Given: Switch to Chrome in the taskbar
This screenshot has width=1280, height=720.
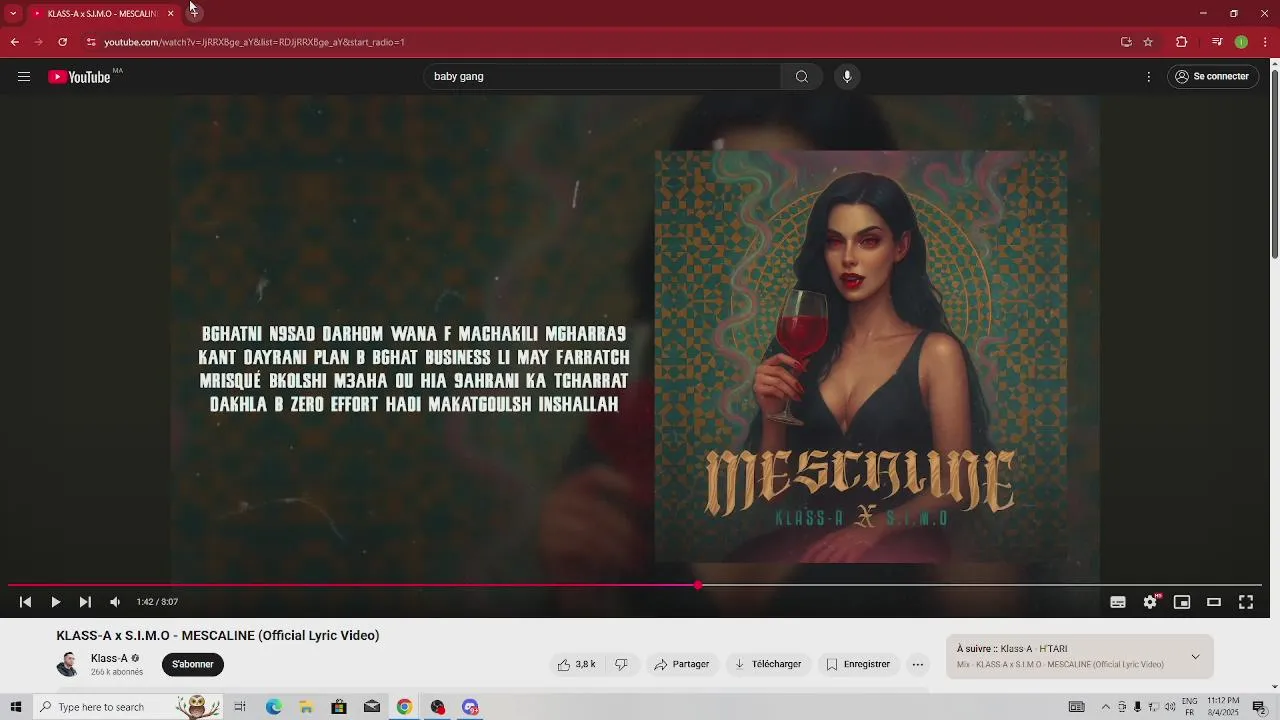Looking at the screenshot, I should [x=404, y=707].
